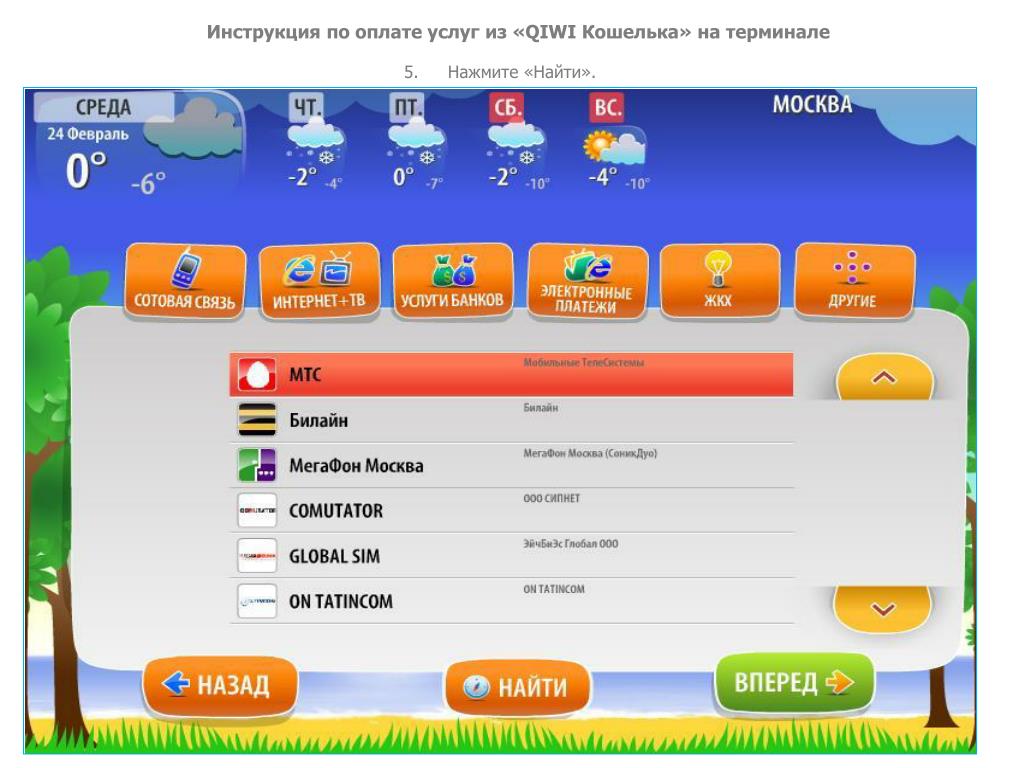This screenshot has height=768, width=1024.
Task: Click the COMUTATOR logo icon
Action: pyautogui.click(x=257, y=510)
